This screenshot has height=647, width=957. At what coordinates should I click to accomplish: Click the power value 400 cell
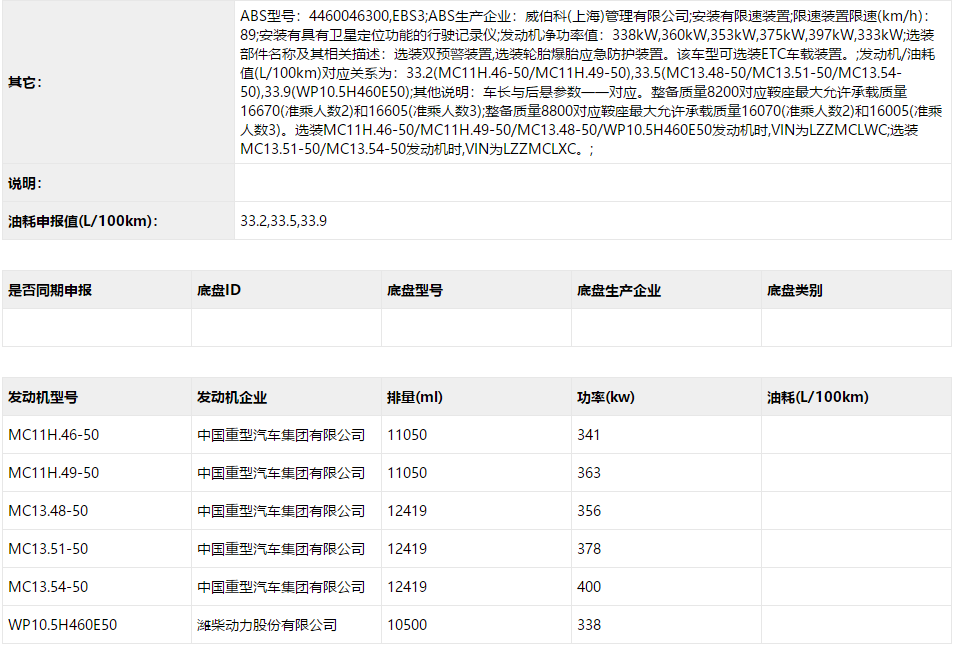588,586
